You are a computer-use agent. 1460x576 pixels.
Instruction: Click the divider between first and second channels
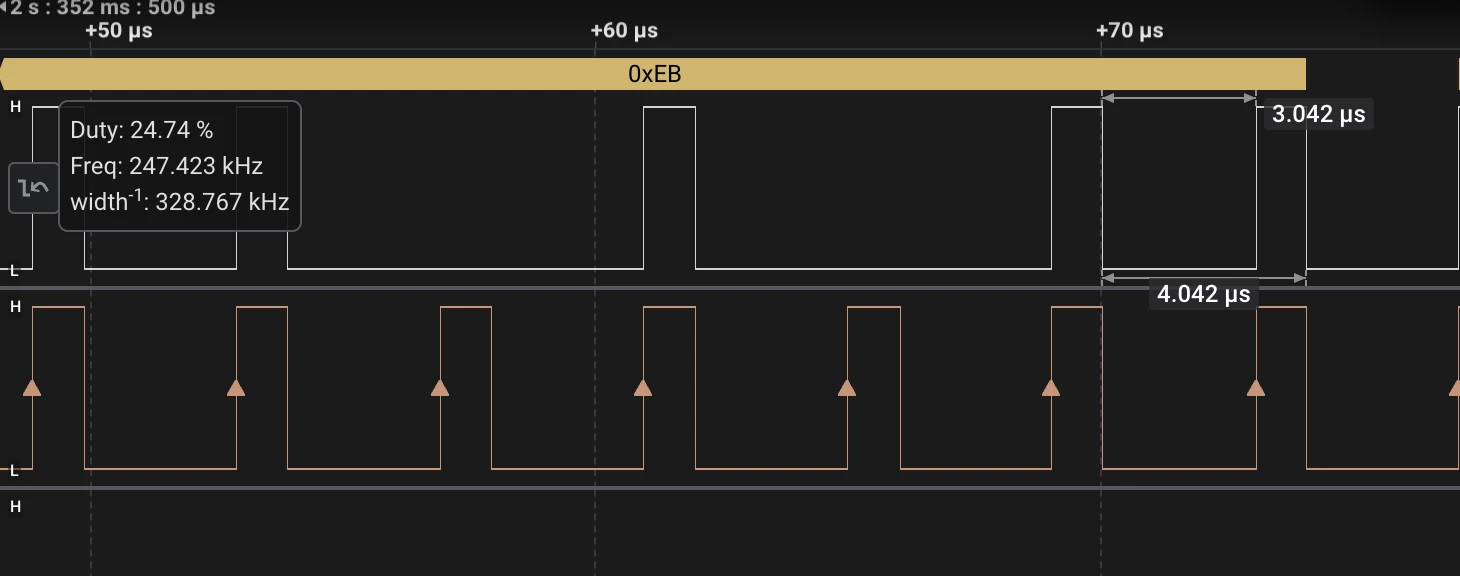tap(730, 288)
